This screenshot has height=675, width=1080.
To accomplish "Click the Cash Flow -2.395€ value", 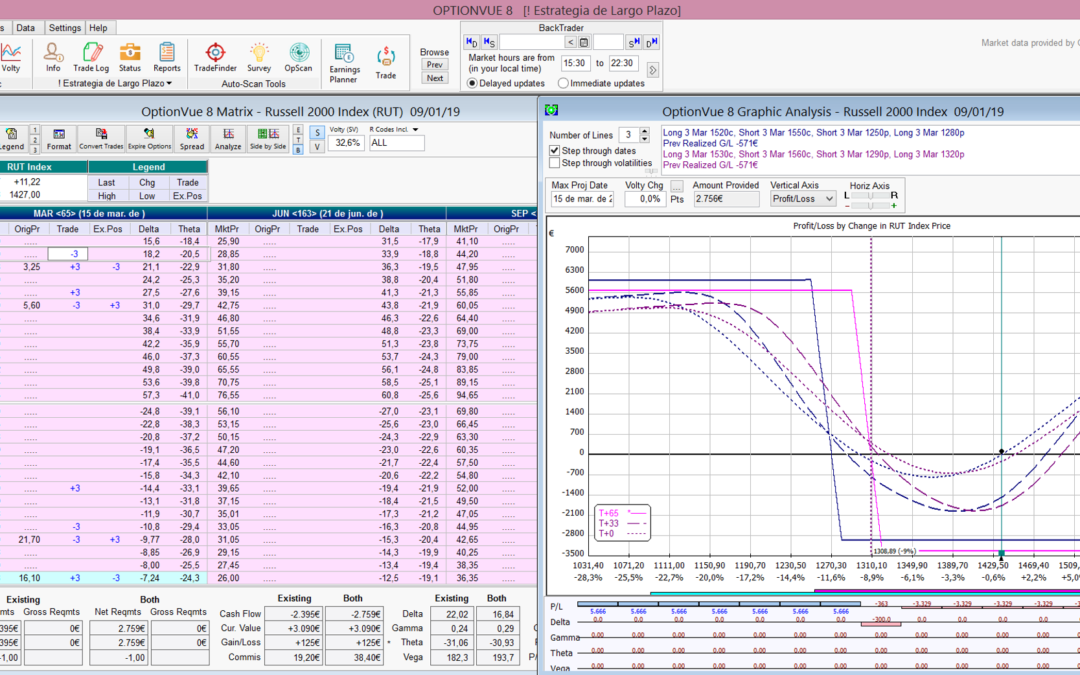I will pyautogui.click(x=294, y=614).
